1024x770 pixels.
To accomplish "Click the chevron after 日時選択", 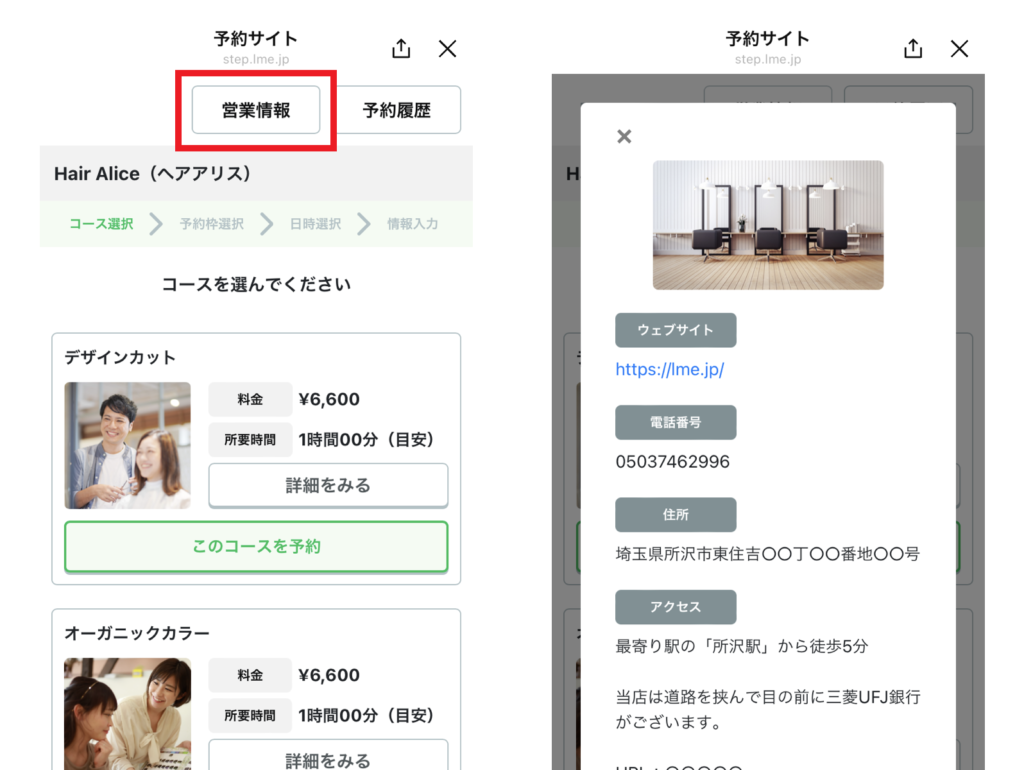I will [x=364, y=224].
